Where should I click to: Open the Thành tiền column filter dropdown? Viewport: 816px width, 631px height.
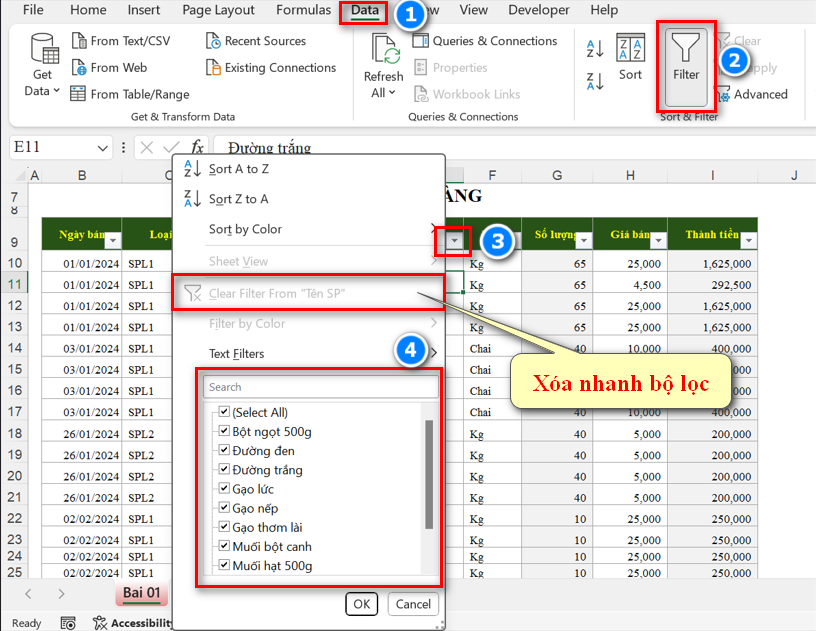(747, 240)
